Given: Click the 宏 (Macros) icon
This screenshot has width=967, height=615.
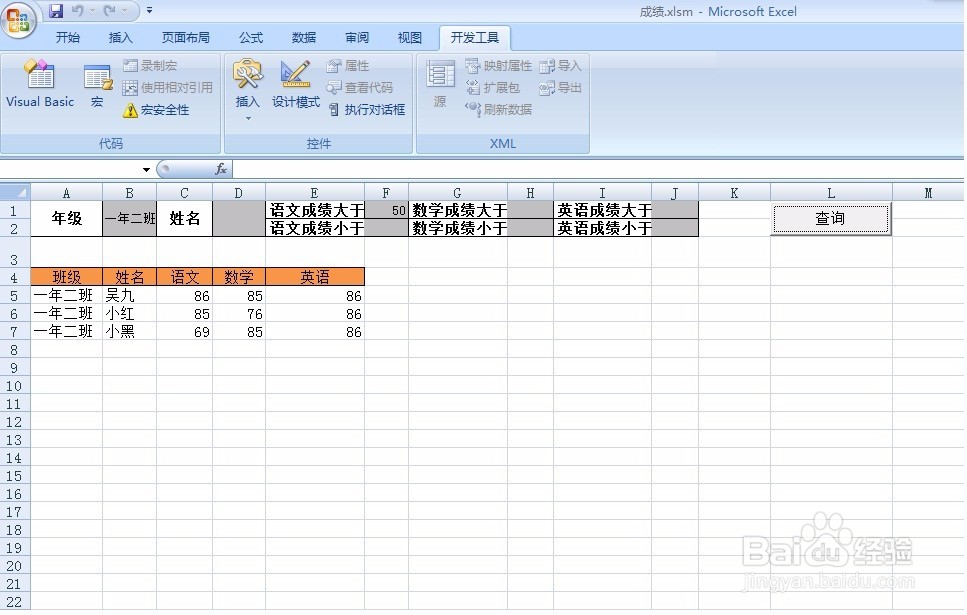Looking at the screenshot, I should click(x=96, y=88).
